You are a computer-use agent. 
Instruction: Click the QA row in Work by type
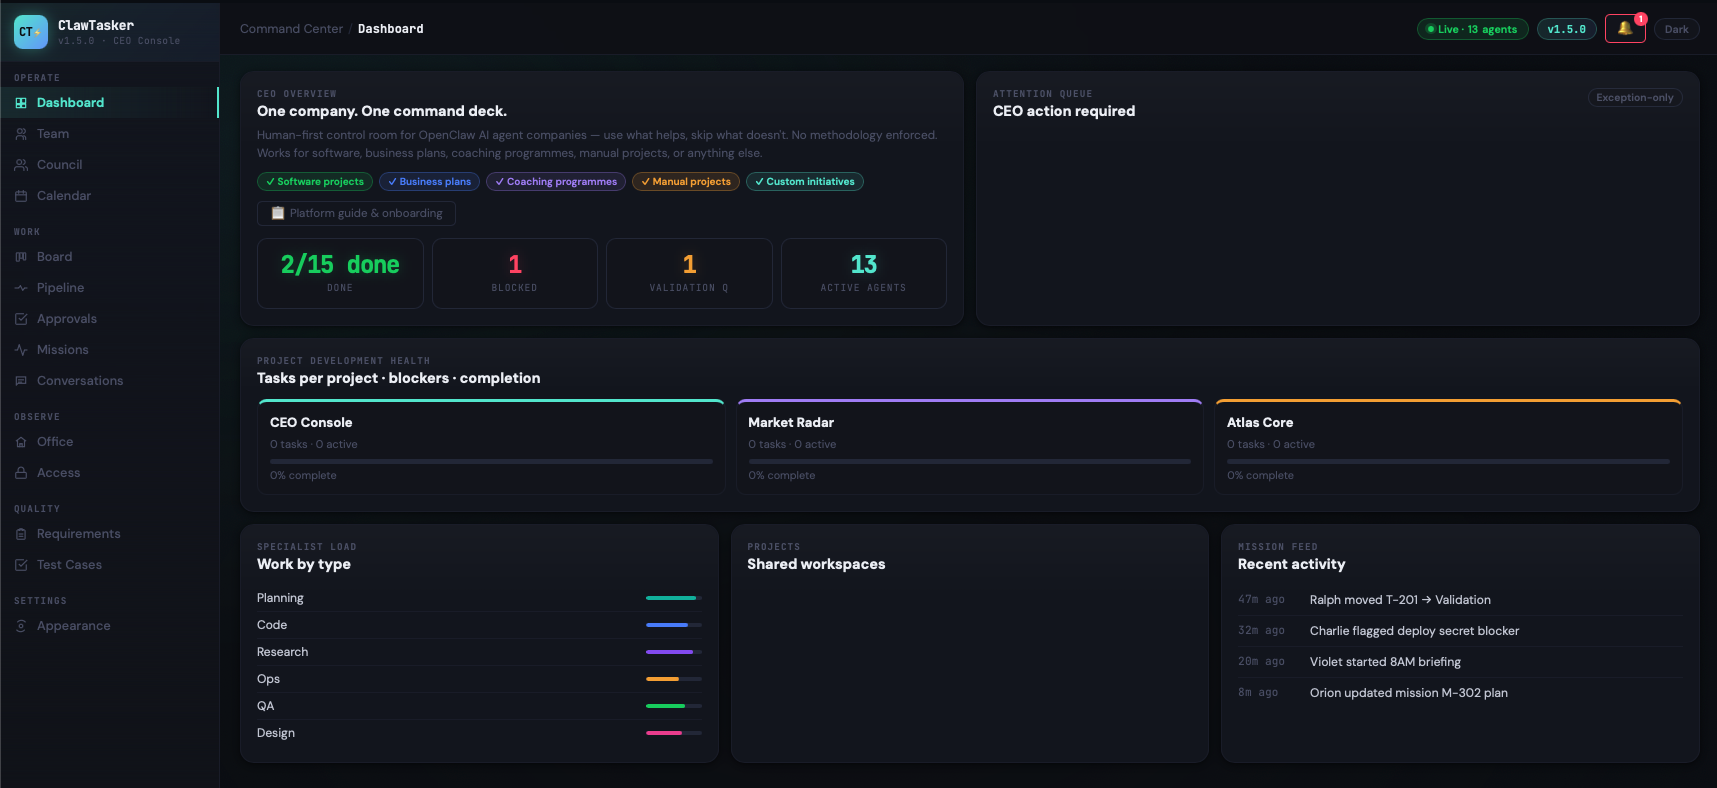[x=479, y=706]
